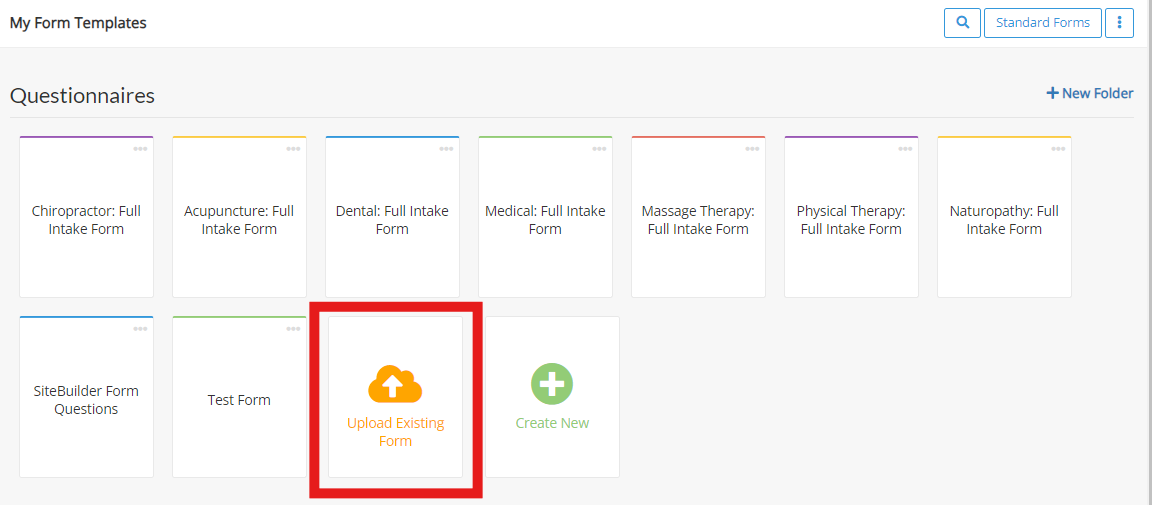Open Medical form's three-dot menu
This screenshot has height=505, width=1152.
pos(599,149)
